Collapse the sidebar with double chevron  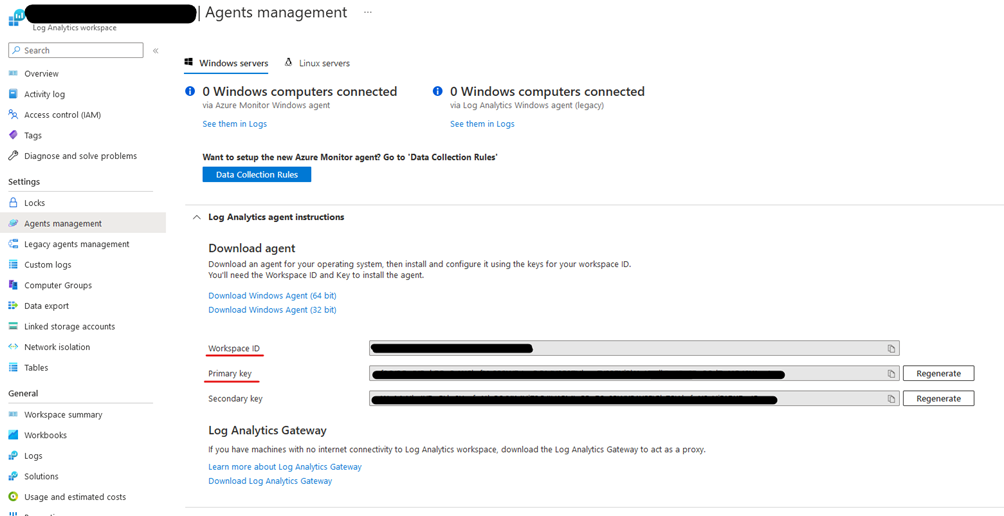(156, 51)
